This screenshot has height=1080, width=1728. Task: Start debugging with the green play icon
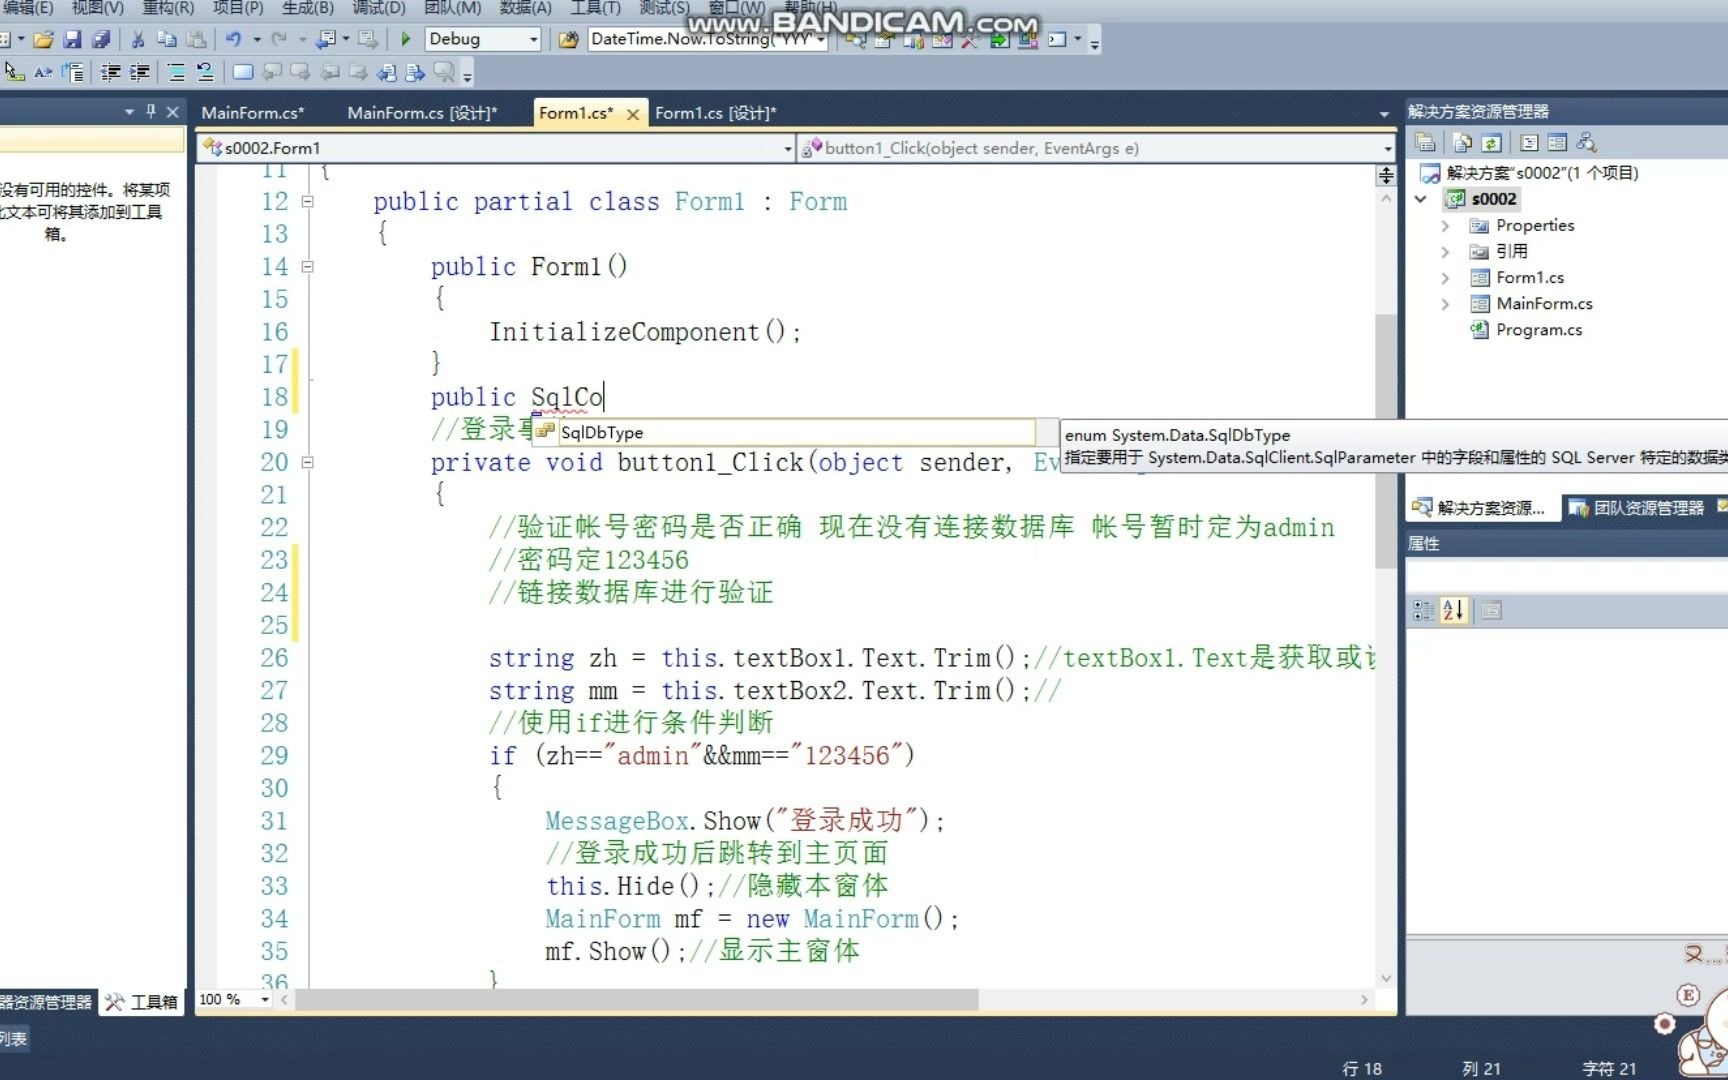406,40
